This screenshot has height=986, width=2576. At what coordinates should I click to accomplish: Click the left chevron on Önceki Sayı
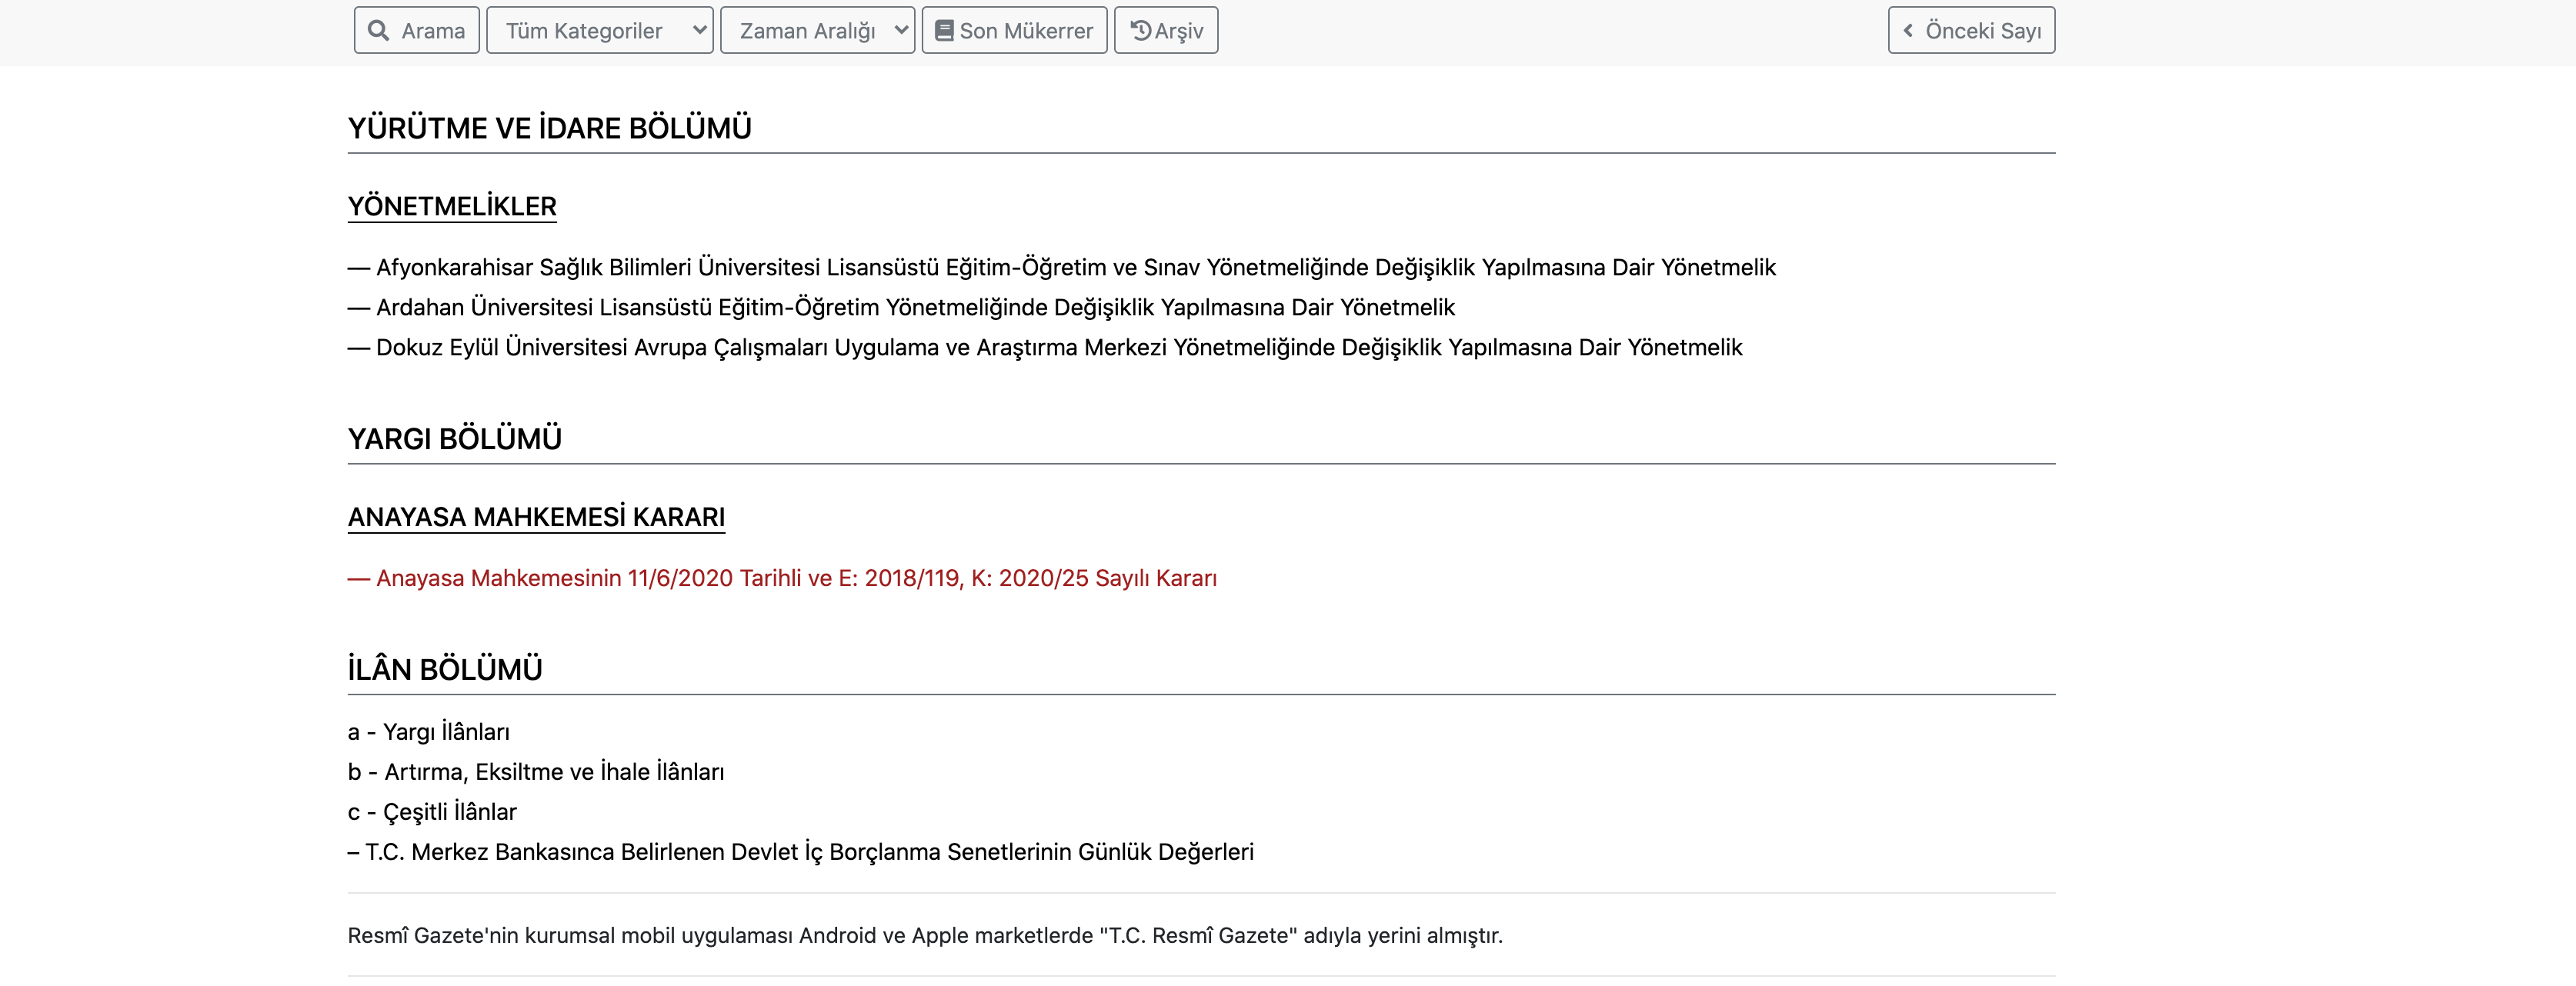click(x=1908, y=30)
